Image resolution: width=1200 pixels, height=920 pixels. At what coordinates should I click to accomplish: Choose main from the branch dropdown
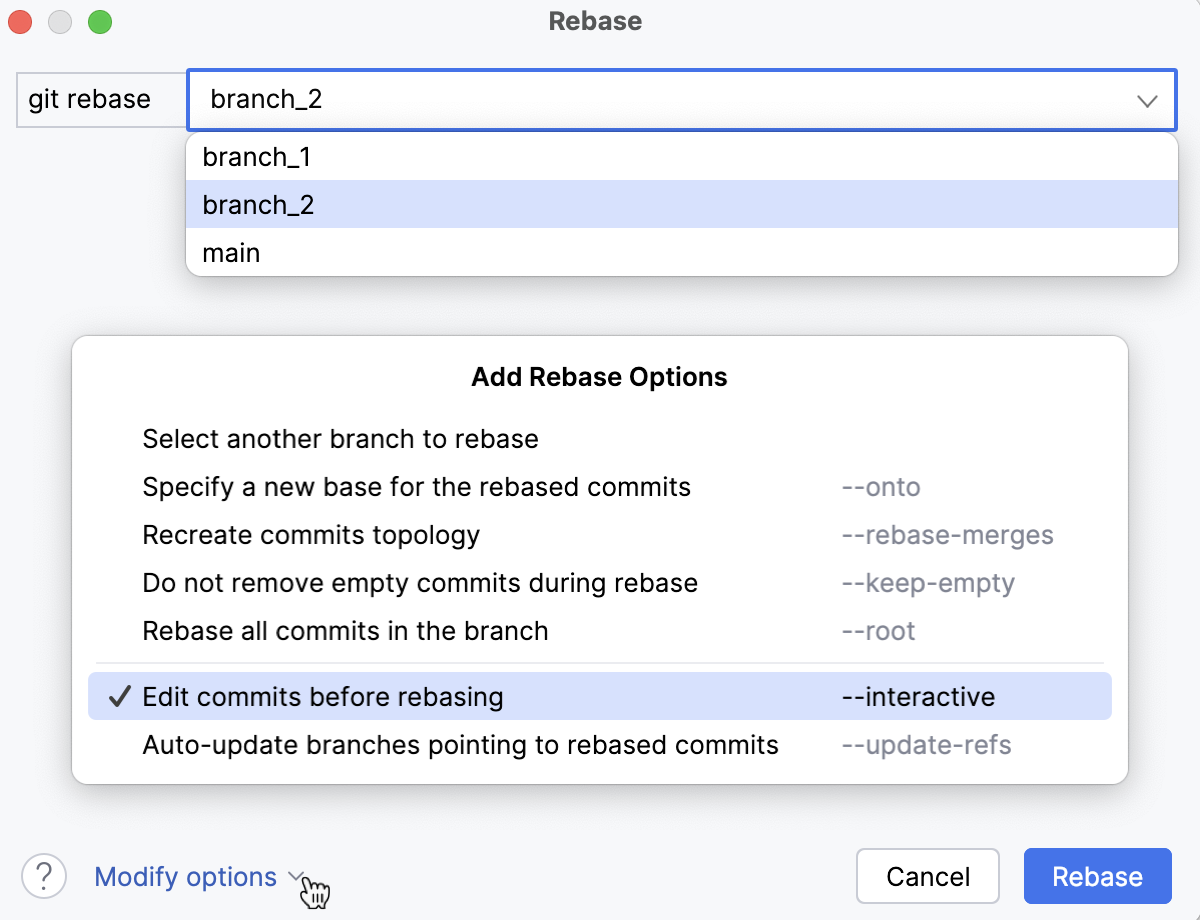pos(231,252)
